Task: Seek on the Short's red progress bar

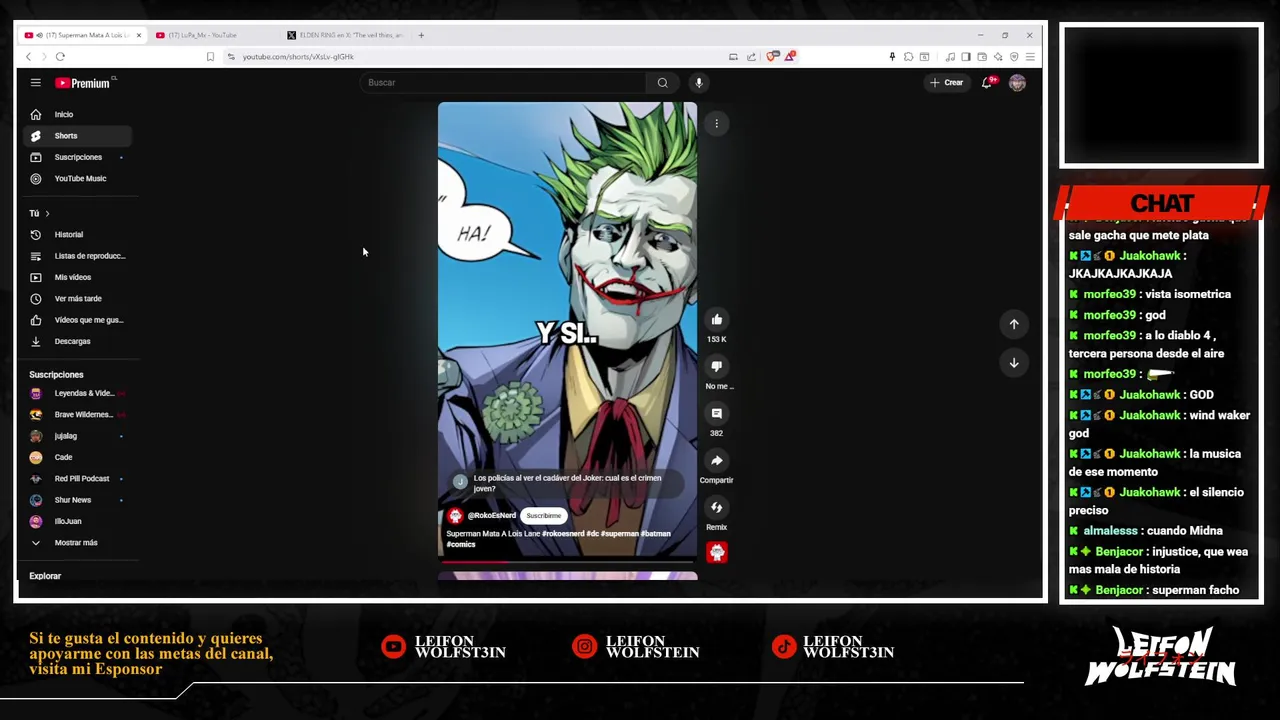Action: tap(567, 561)
